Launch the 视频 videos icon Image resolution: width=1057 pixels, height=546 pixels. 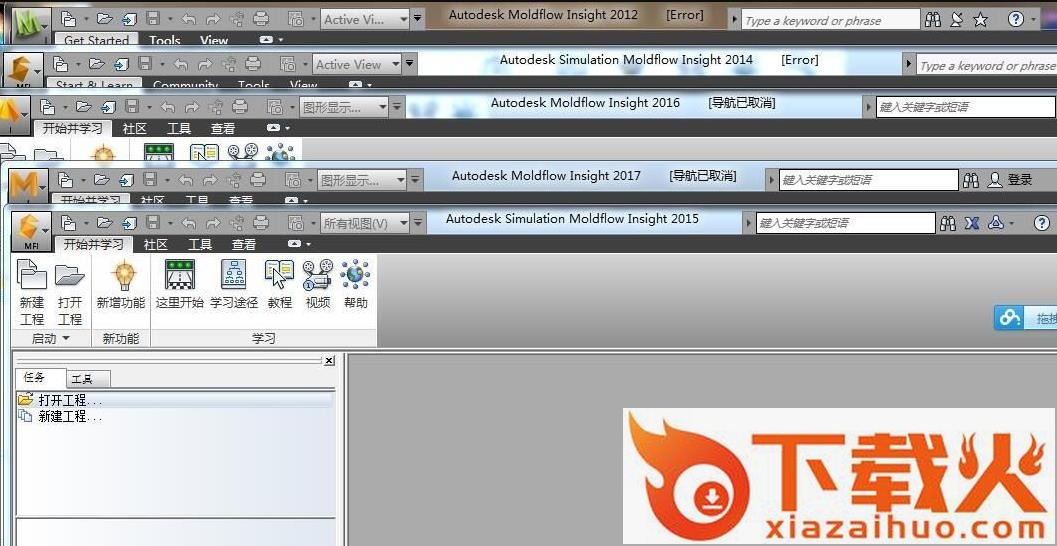(318, 276)
